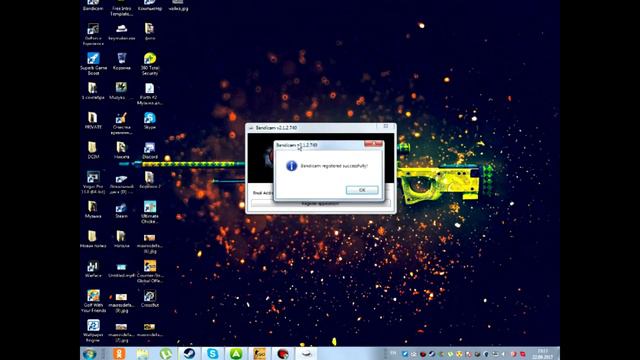Close the registered successfully message box
The image size is (640, 360).
point(373,144)
